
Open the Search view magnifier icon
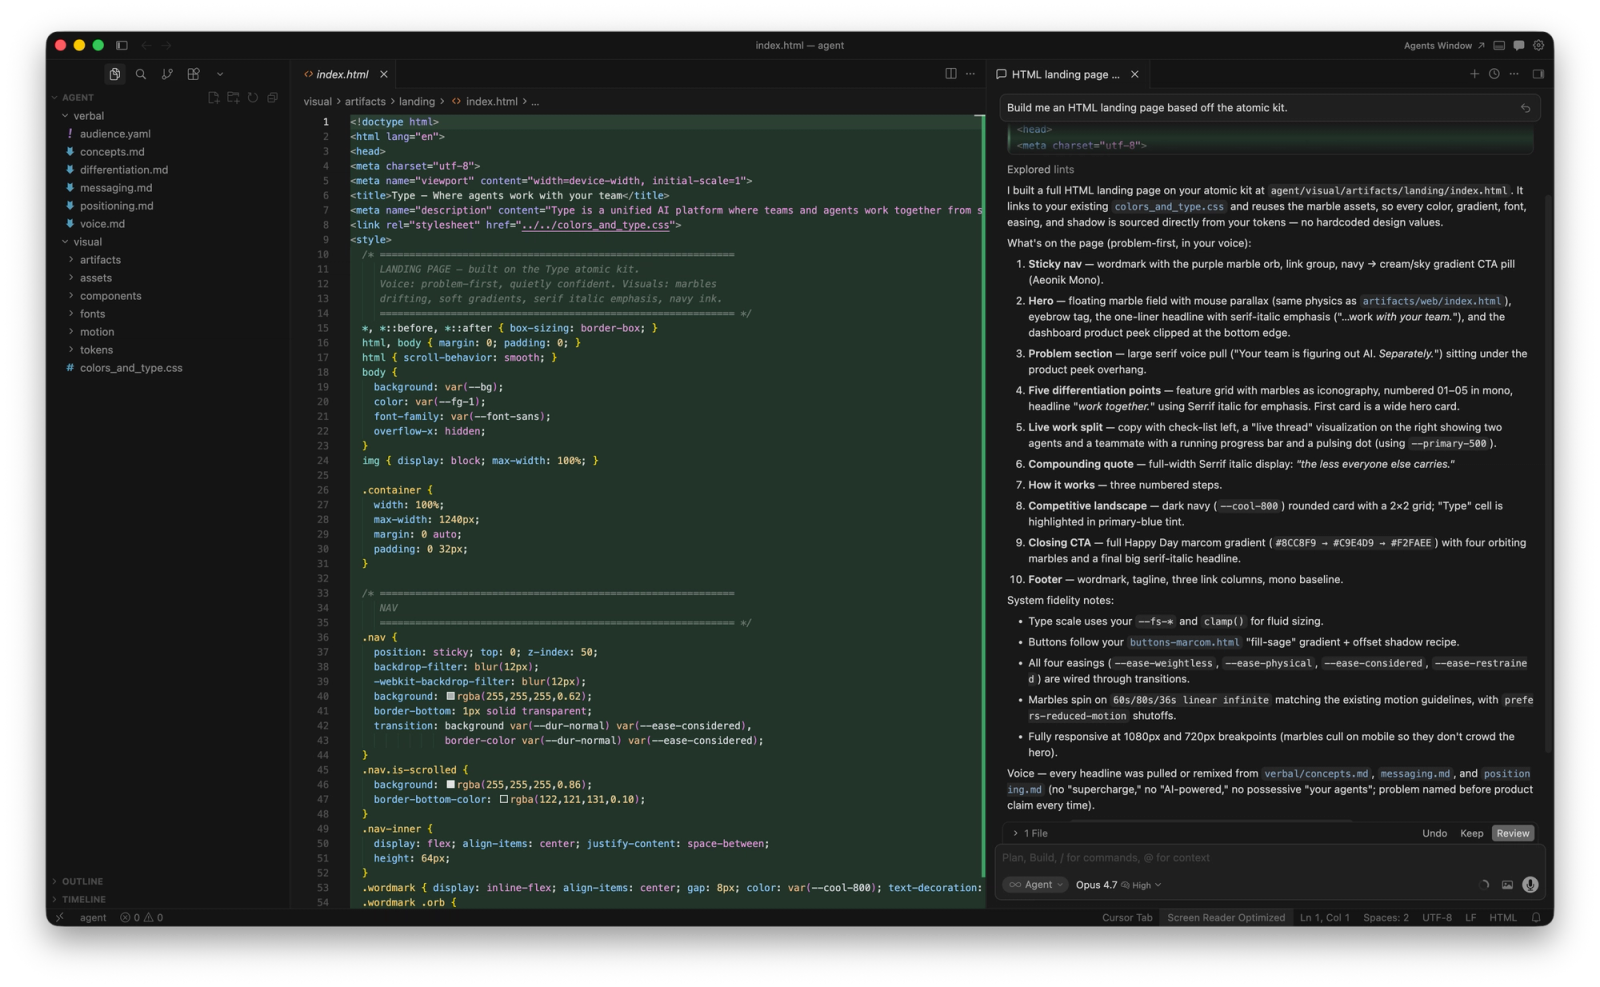pos(141,74)
